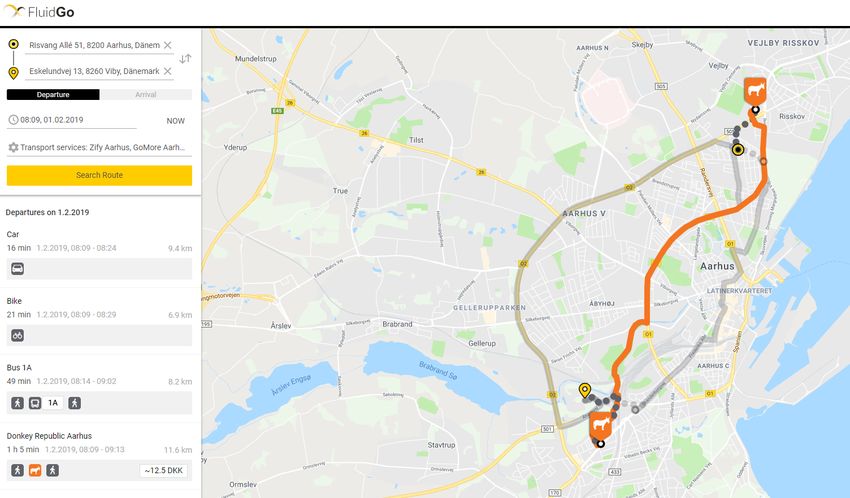The width and height of the screenshot is (850, 498).
Task: Switch to the Departure tab
Action: (x=53, y=95)
